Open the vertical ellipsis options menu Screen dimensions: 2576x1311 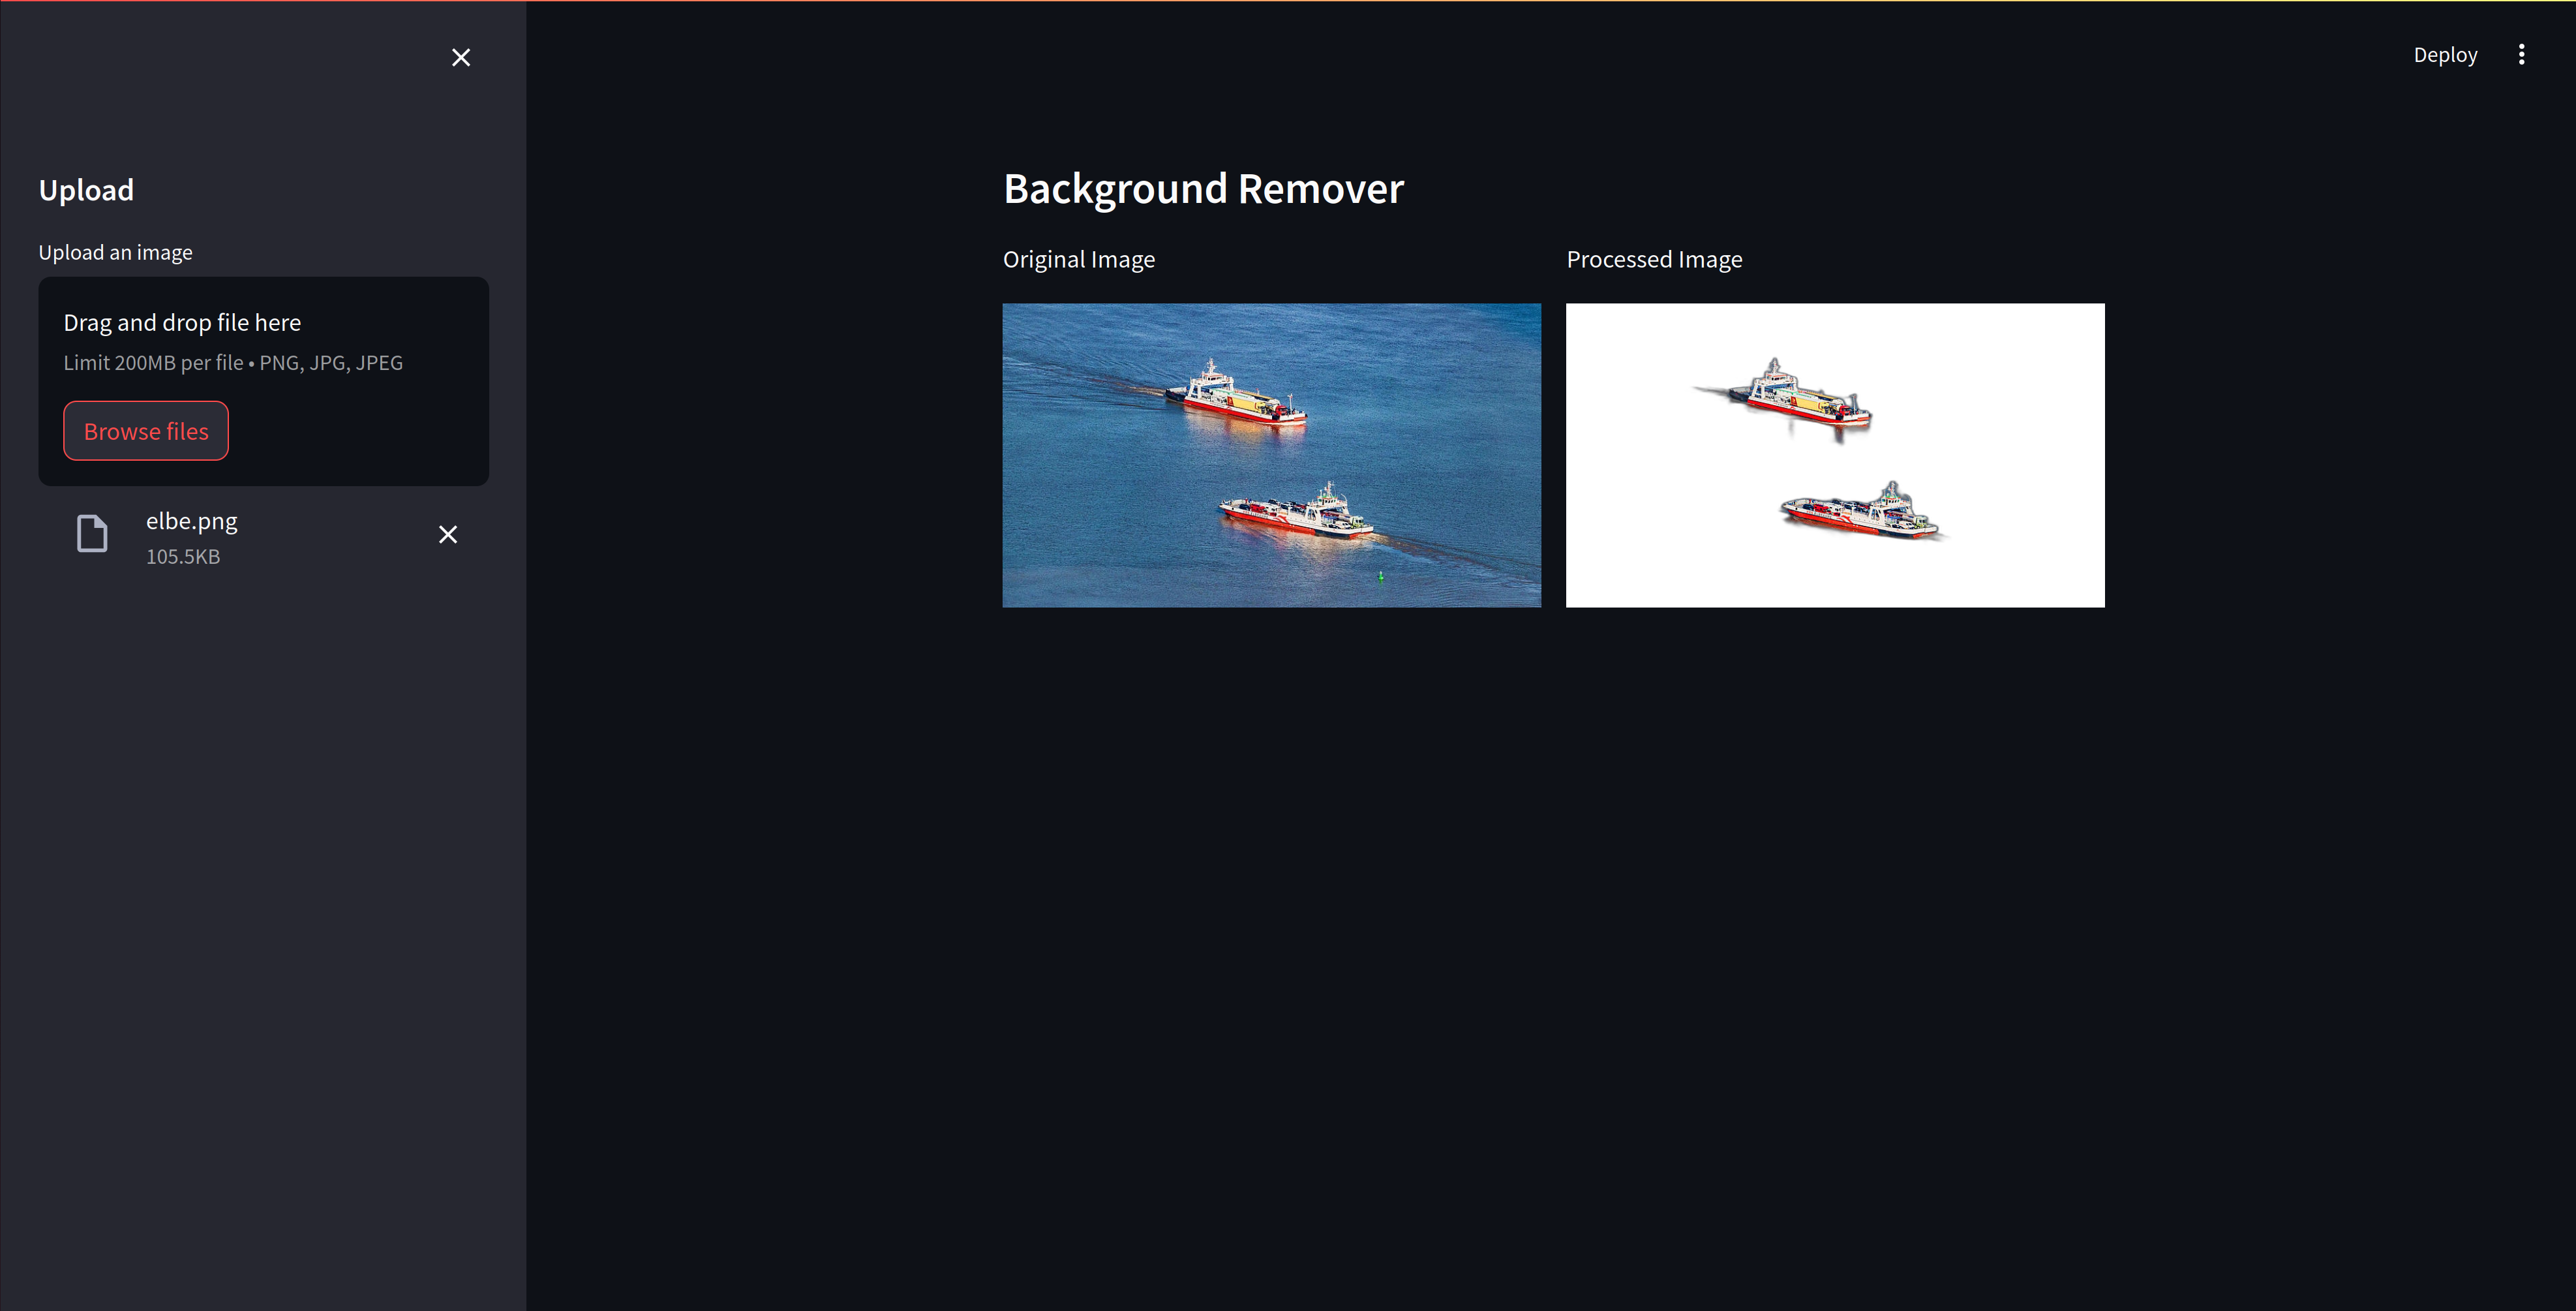click(x=2523, y=54)
